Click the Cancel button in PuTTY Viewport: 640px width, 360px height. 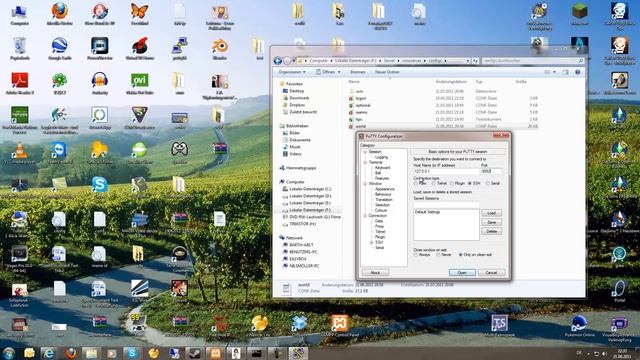(491, 272)
